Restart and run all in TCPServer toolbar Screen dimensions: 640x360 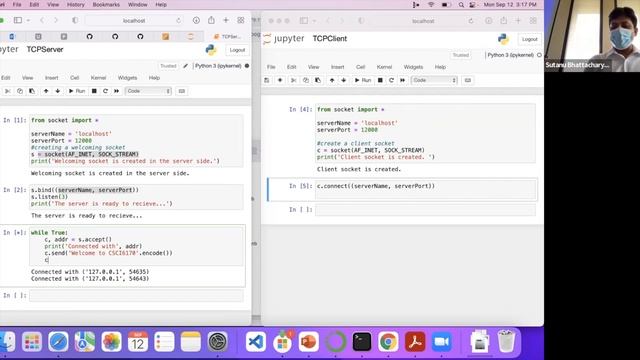[x=117, y=91]
